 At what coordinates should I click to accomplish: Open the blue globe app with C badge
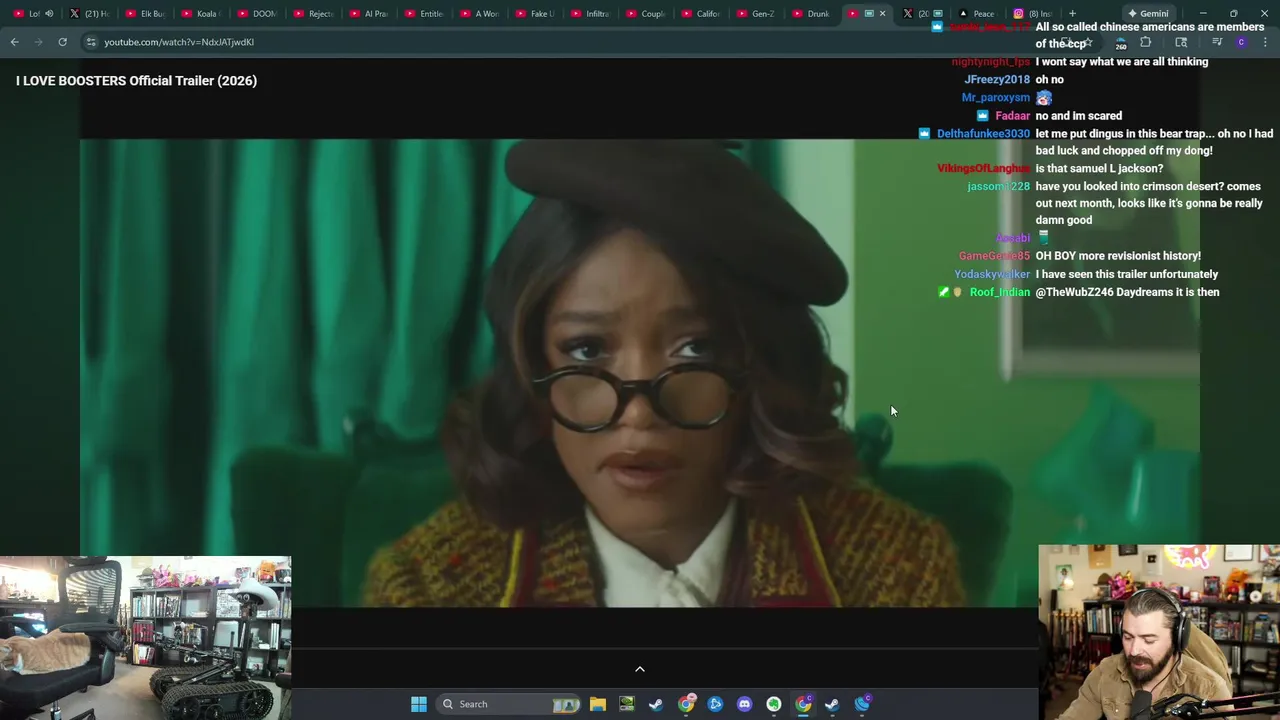(862, 704)
